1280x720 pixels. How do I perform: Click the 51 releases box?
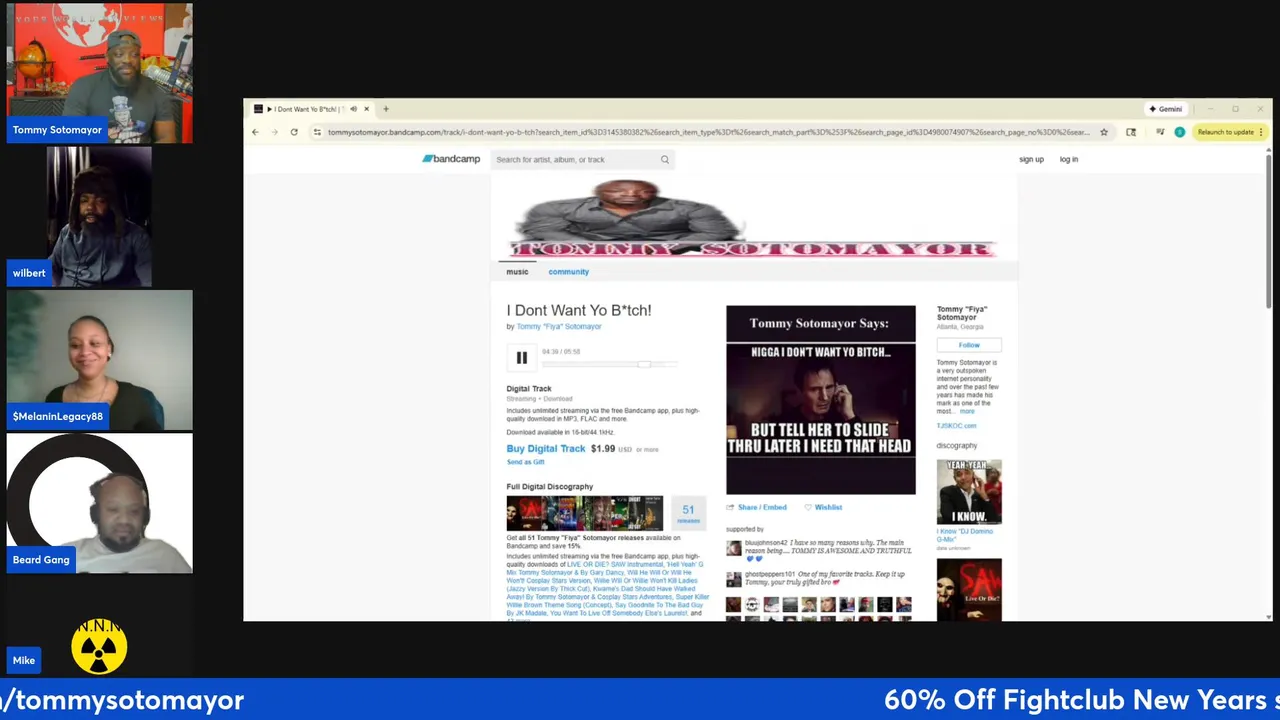pyautogui.click(x=688, y=513)
